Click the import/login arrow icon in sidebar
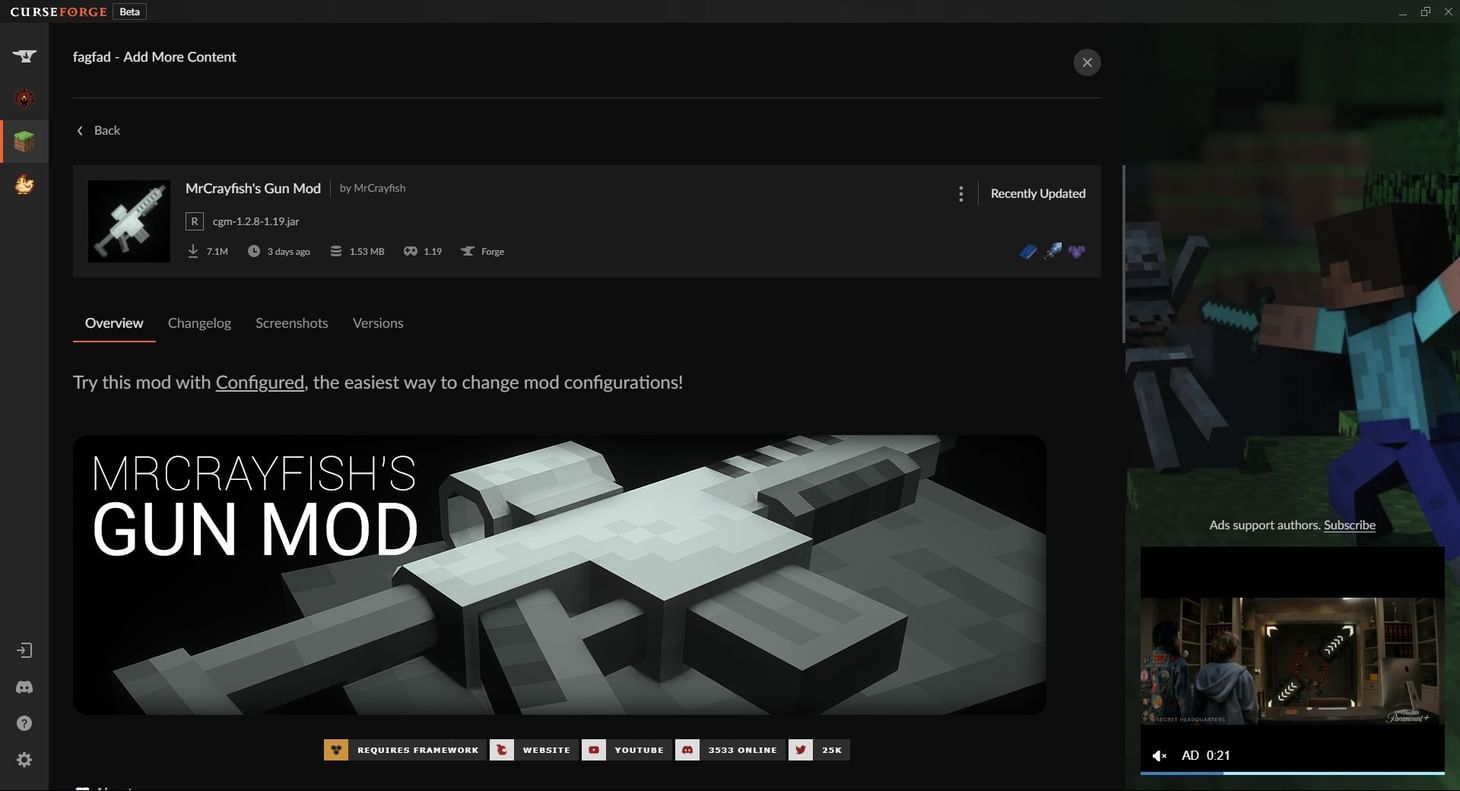The width and height of the screenshot is (1460, 791). pyautogui.click(x=24, y=649)
